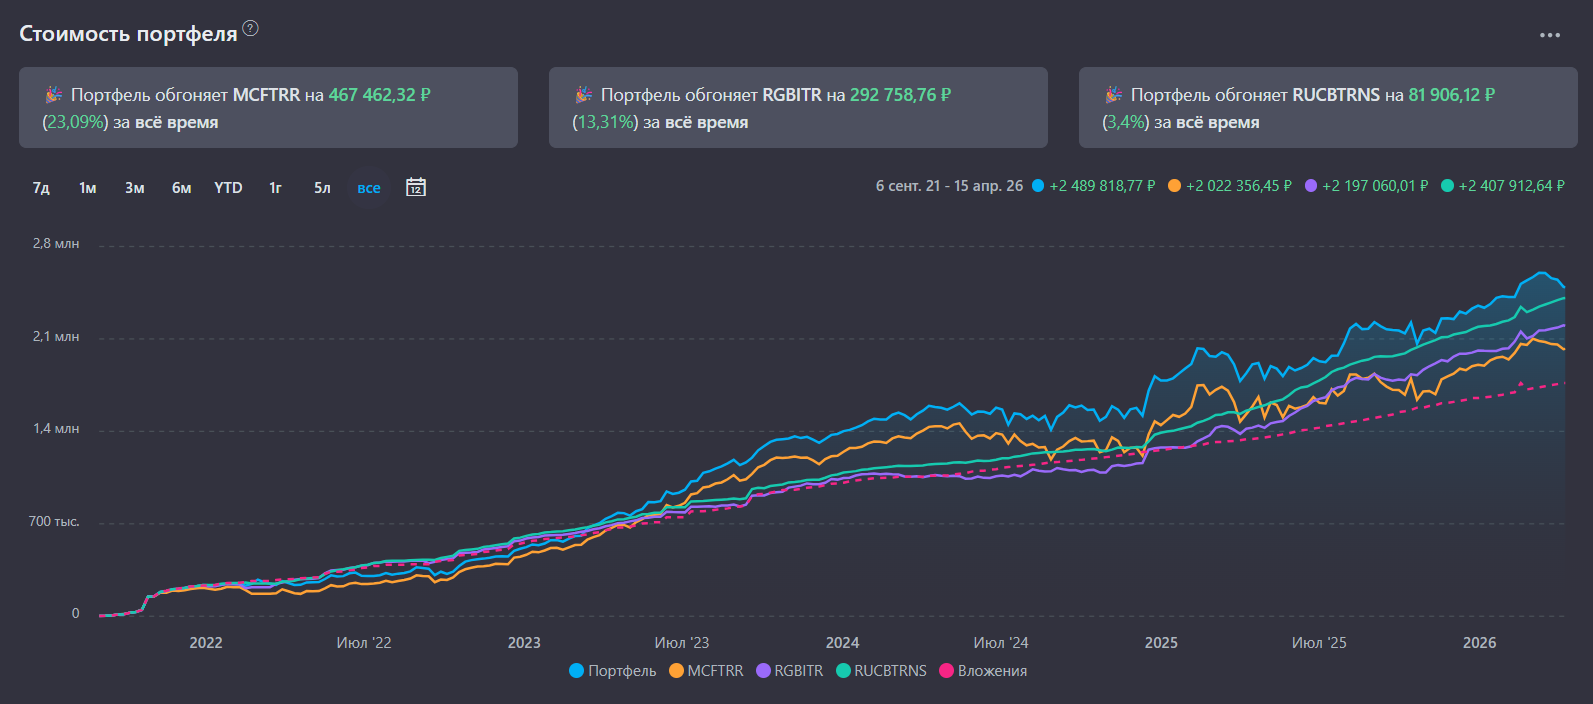1593x704 pixels.
Task: Click blue portfolio value dot at top right
Action: (1038, 186)
